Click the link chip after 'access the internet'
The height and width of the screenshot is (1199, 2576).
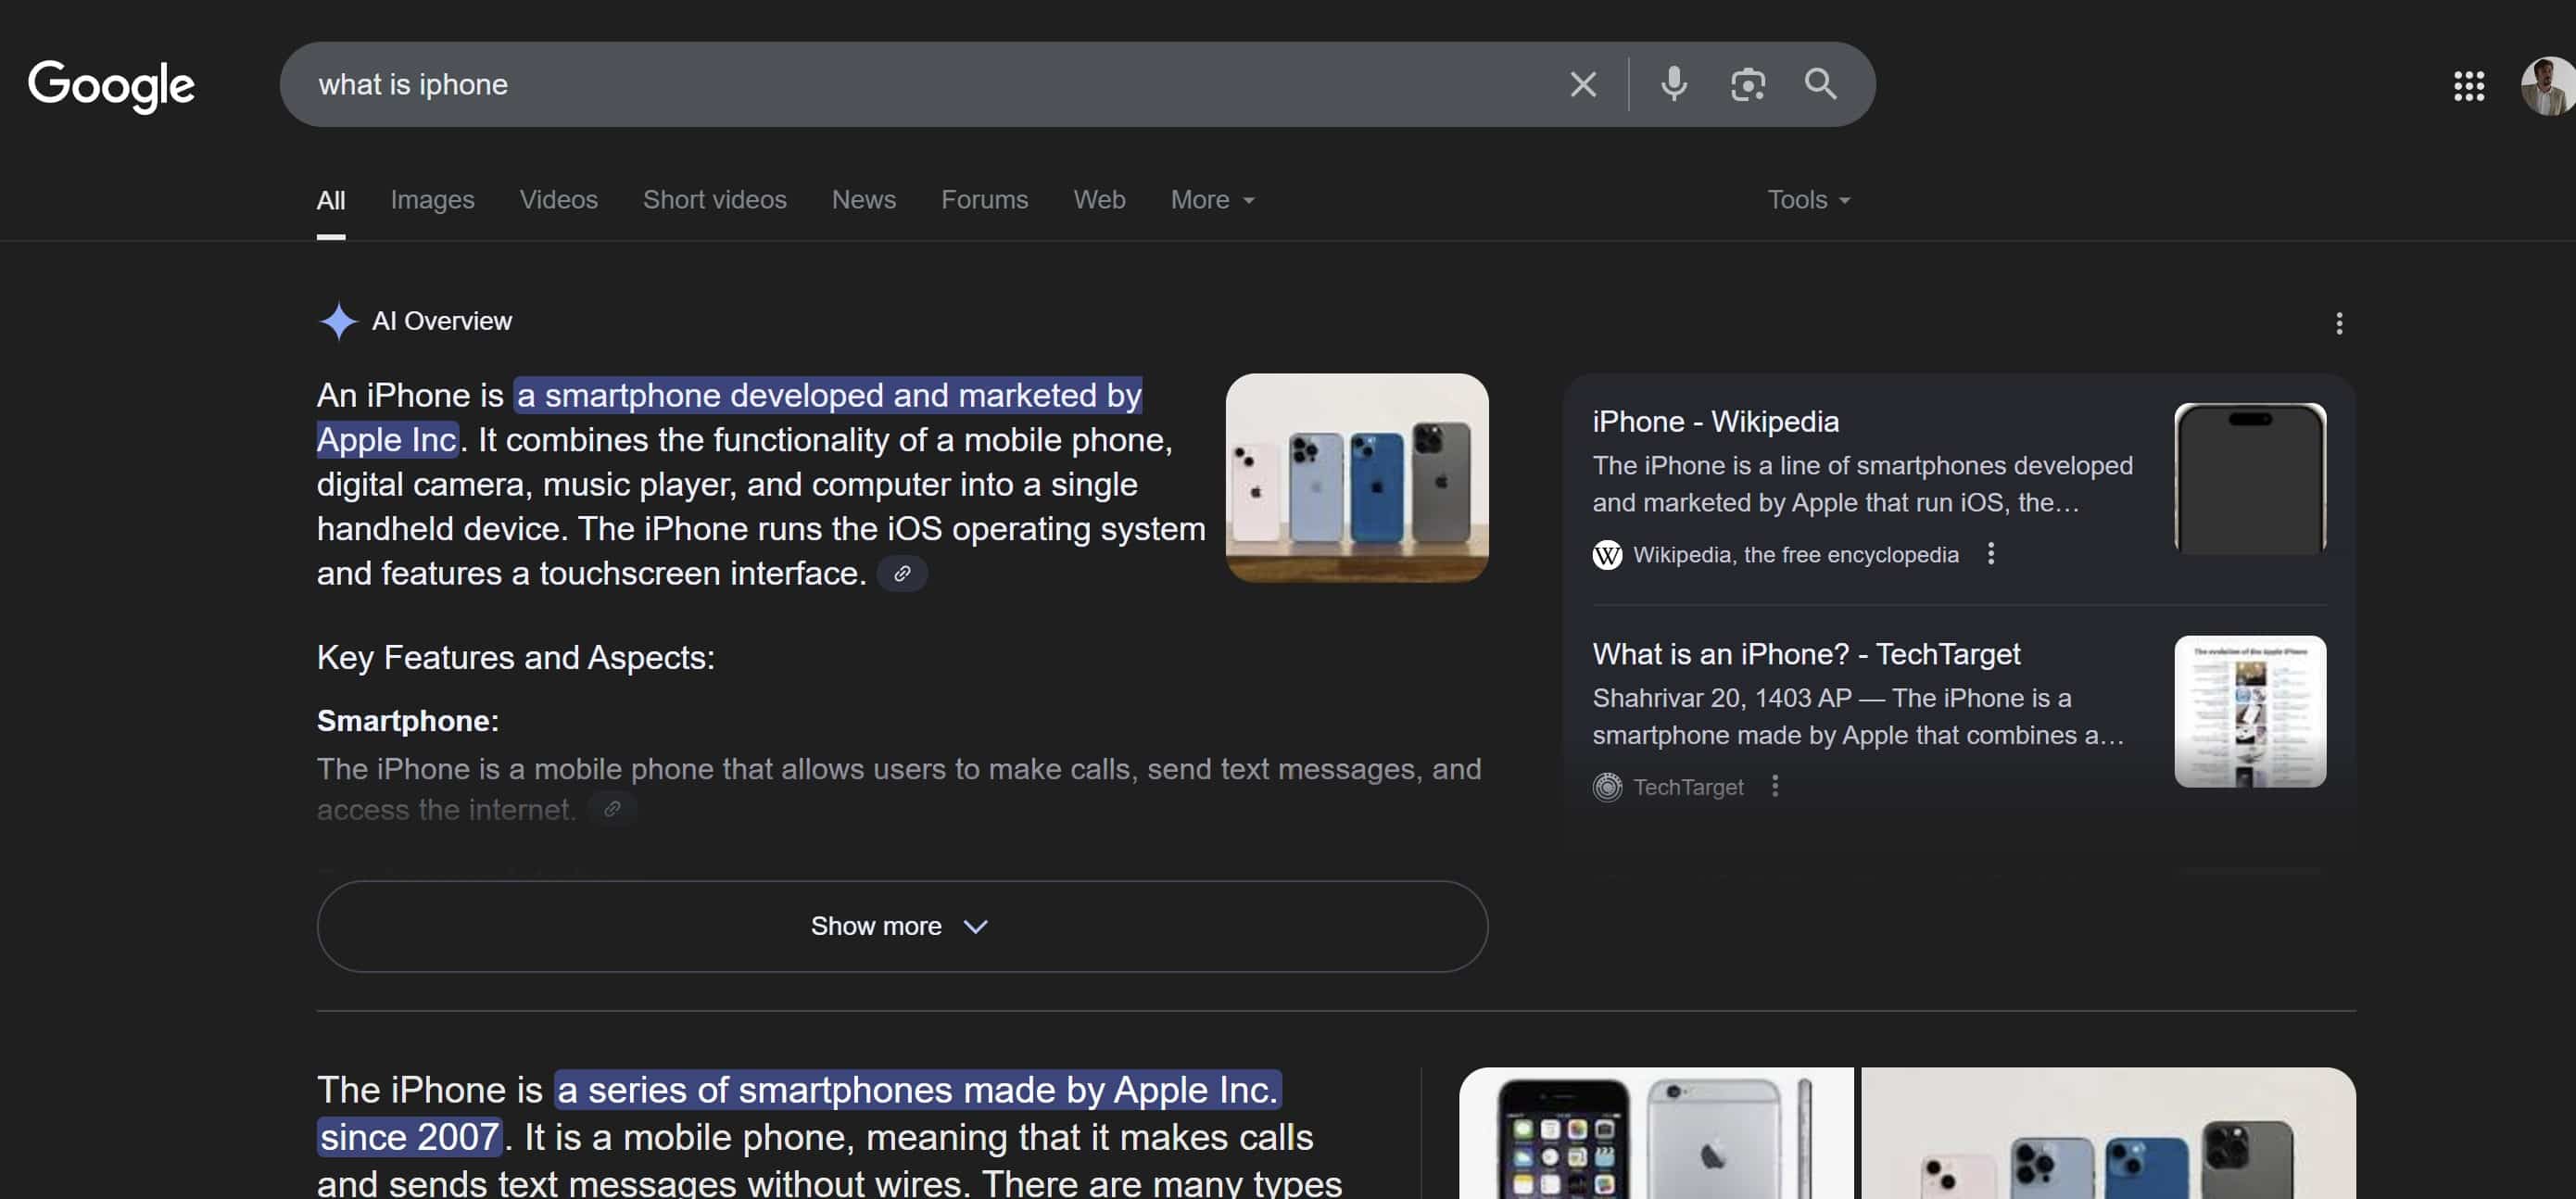tap(612, 809)
